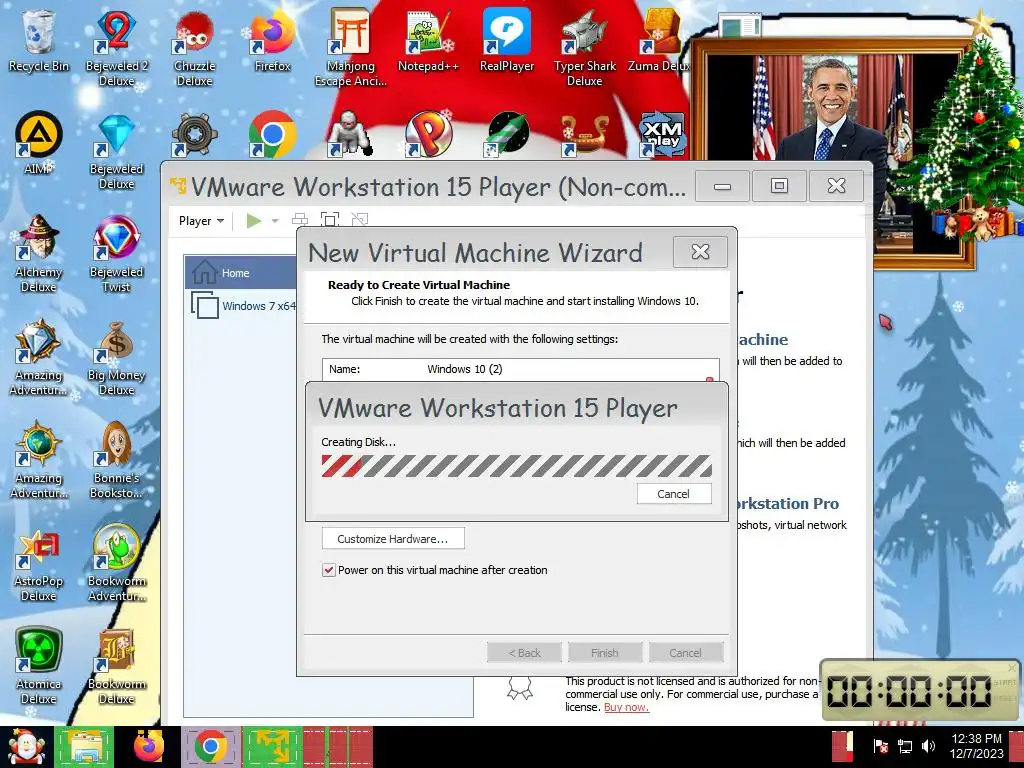Open Mahjong Escape Ancient shortcut
Viewport: 1024px width, 768px height.
(351, 47)
